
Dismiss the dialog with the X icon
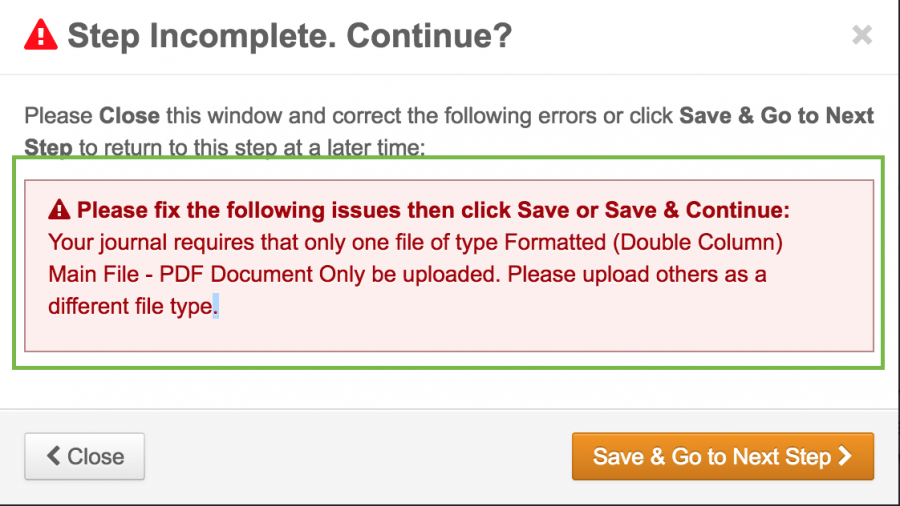[861, 36]
